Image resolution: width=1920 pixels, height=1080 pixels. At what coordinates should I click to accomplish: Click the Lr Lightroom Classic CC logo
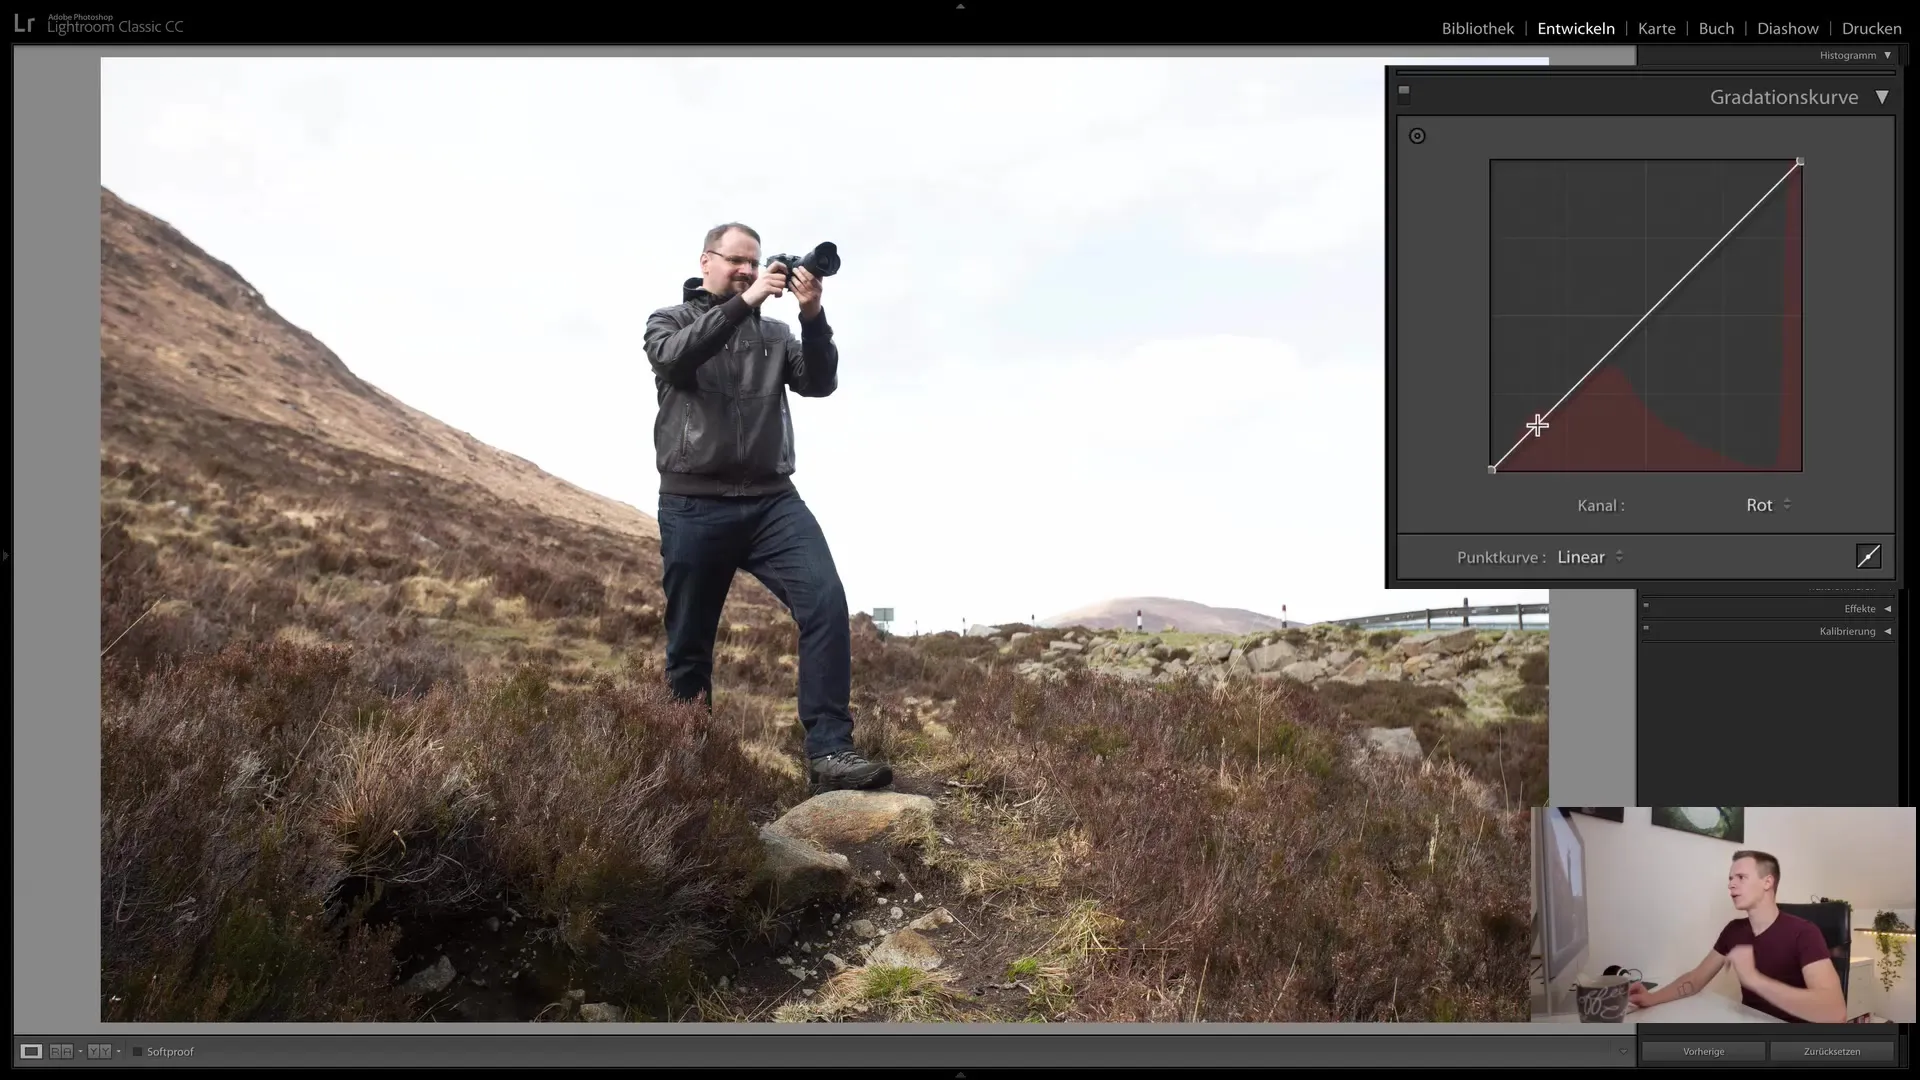[98, 24]
